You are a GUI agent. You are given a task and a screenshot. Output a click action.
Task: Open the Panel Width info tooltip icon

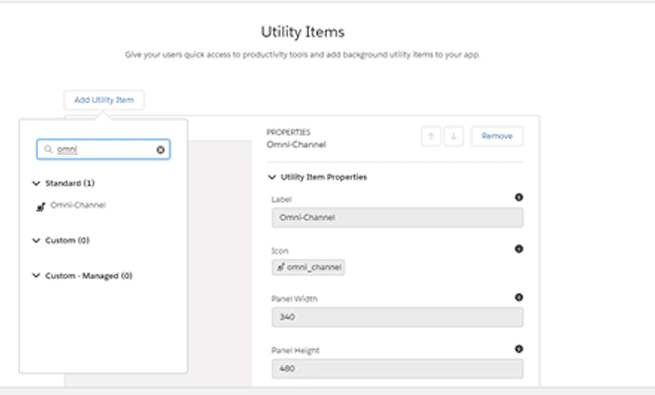click(x=519, y=297)
